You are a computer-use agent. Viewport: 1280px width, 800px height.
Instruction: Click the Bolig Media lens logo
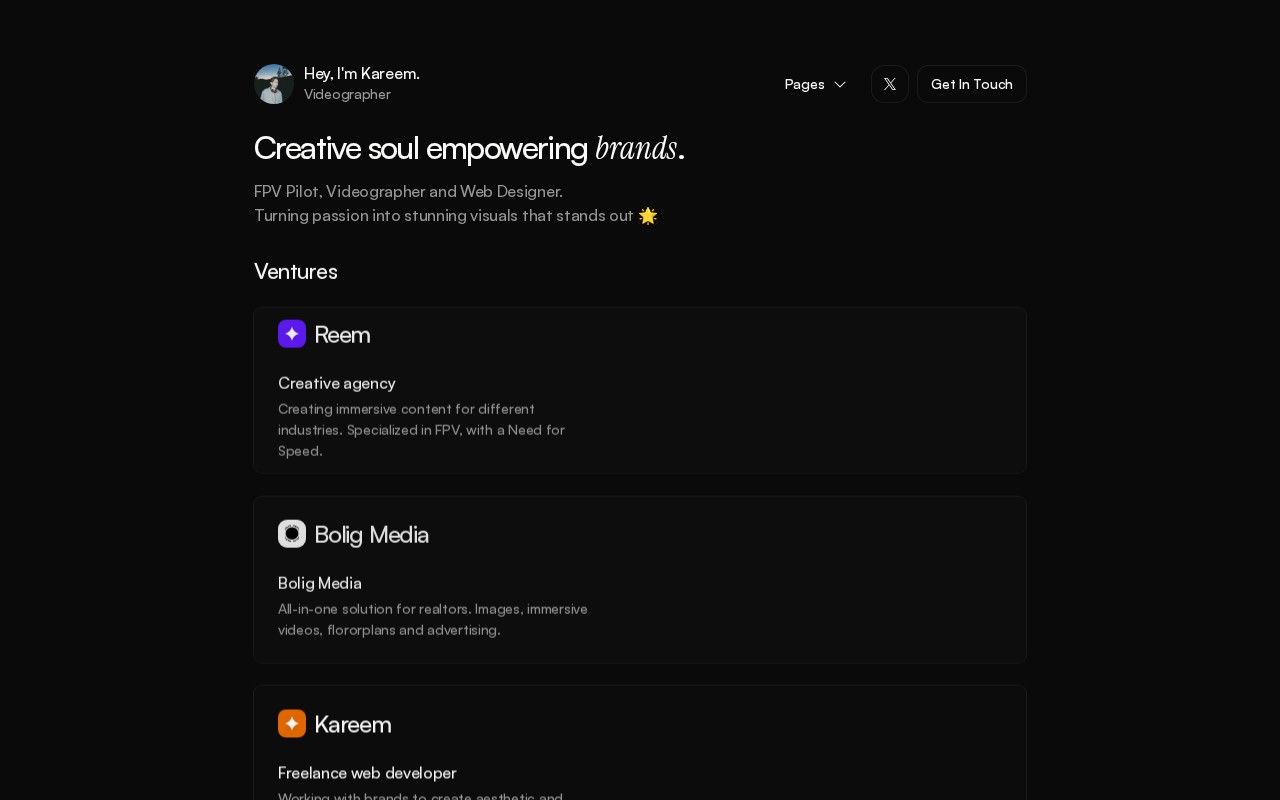click(292, 534)
